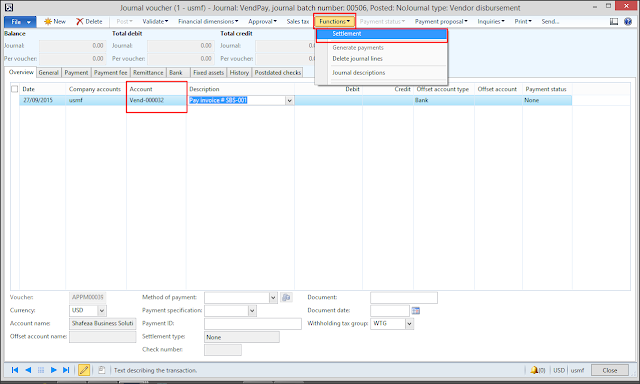Click the usmf company status item
Image resolution: width=640 pixels, height=384 pixels.
tap(577, 371)
